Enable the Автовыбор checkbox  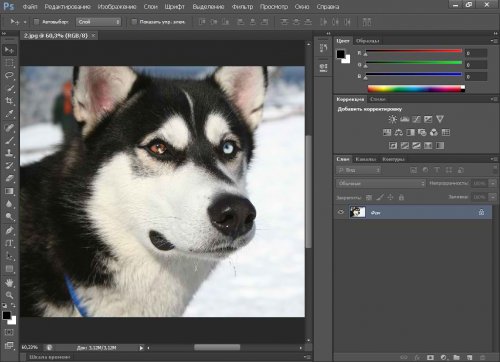pyautogui.click(x=36, y=22)
